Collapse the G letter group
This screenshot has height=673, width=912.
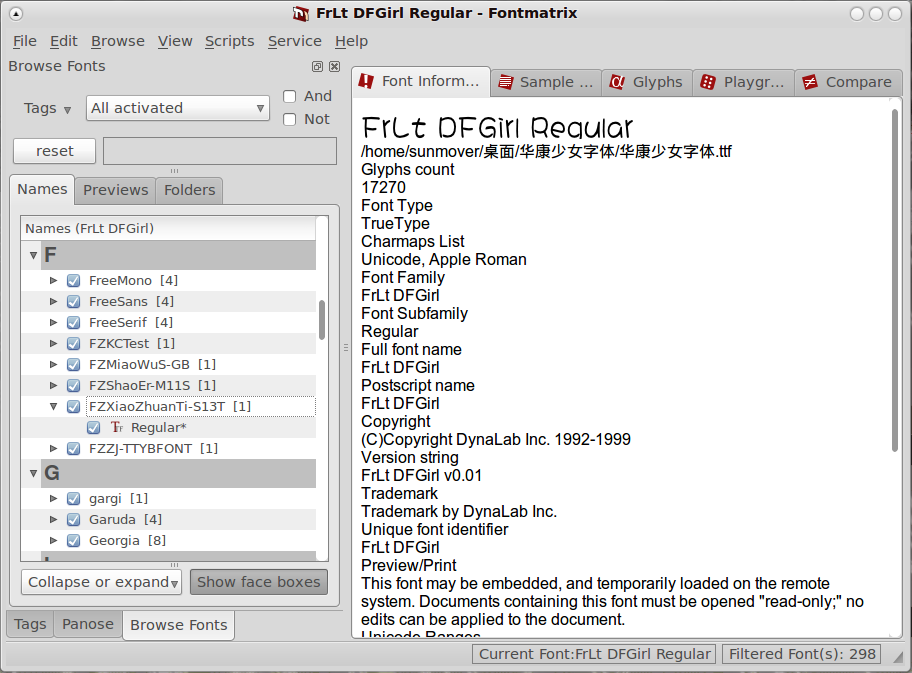click(x=33, y=473)
